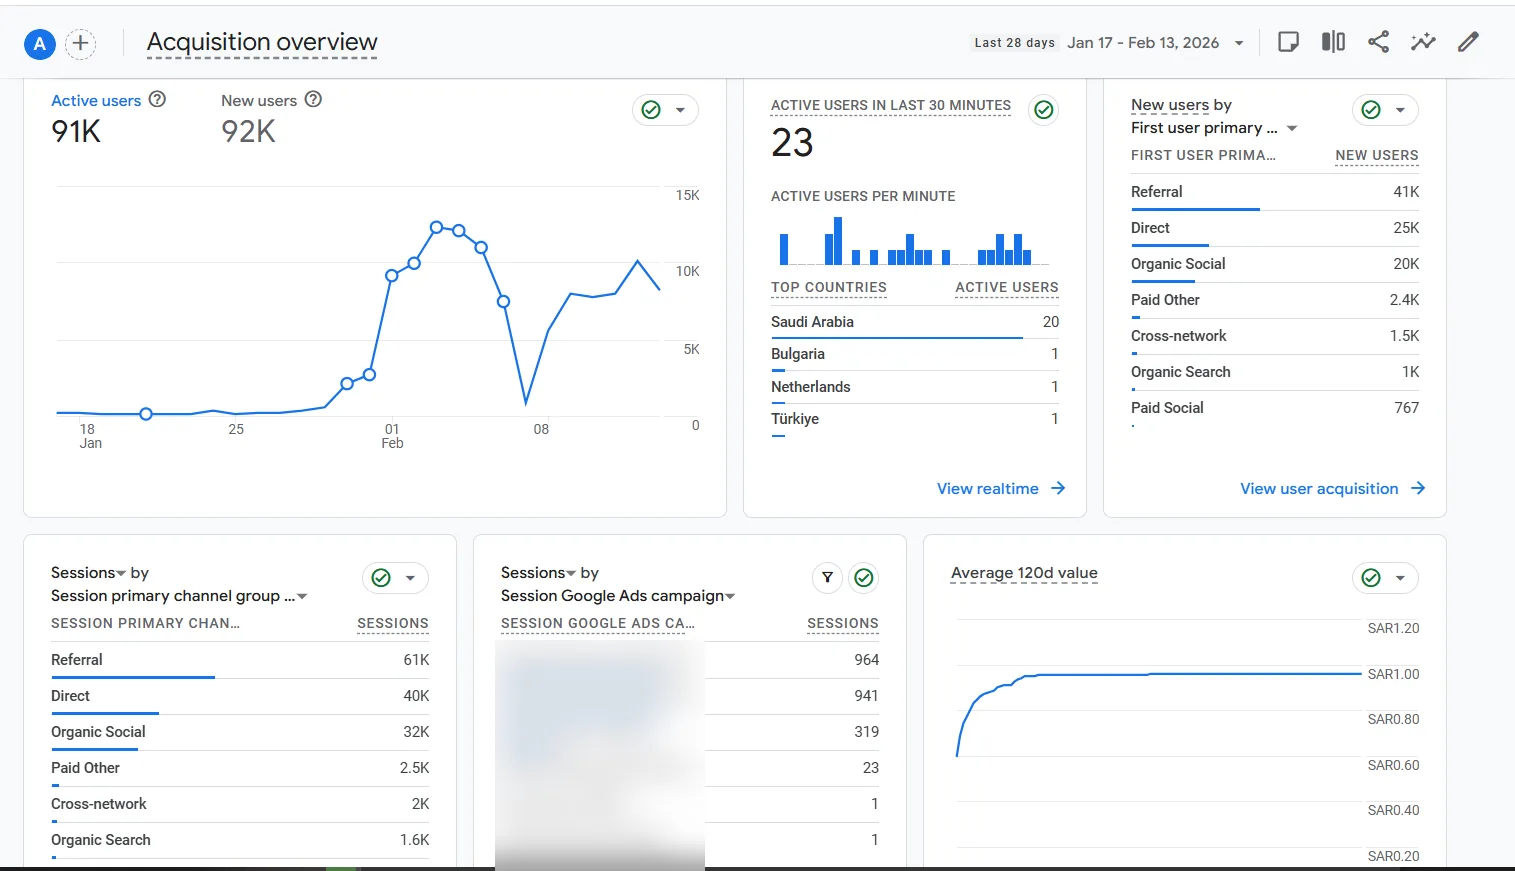This screenshot has height=871, width=1515.
Task: Click the SESSIONS header in channel group card
Action: coord(393,623)
